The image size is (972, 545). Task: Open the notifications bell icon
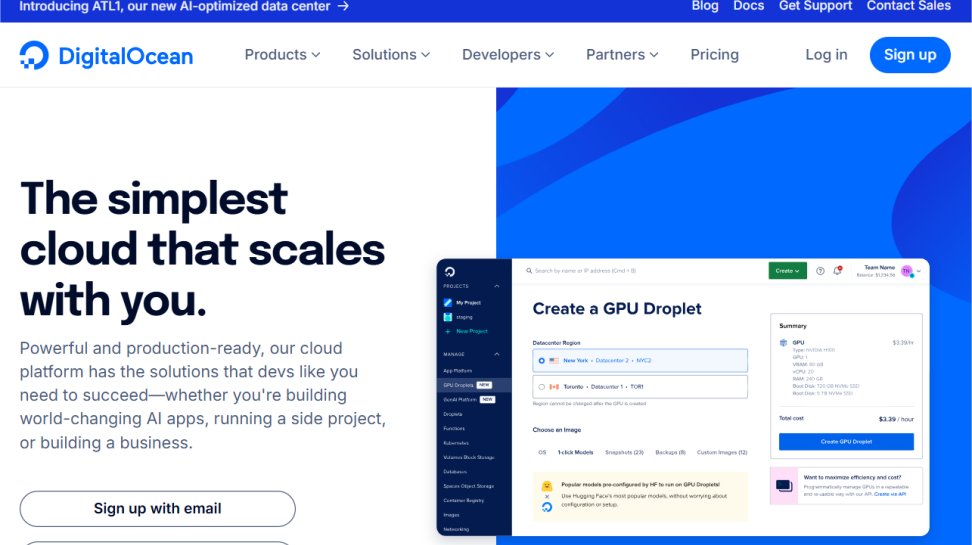pyautogui.click(x=837, y=271)
